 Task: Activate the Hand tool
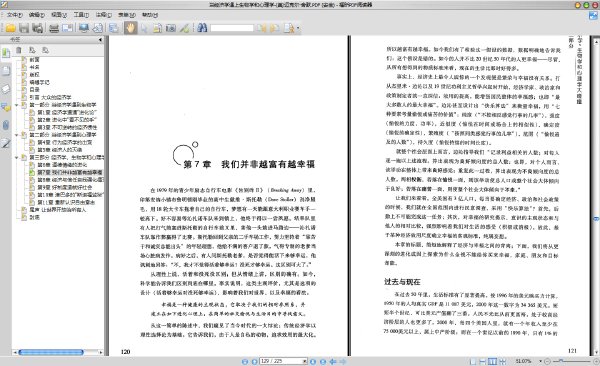(130, 28)
